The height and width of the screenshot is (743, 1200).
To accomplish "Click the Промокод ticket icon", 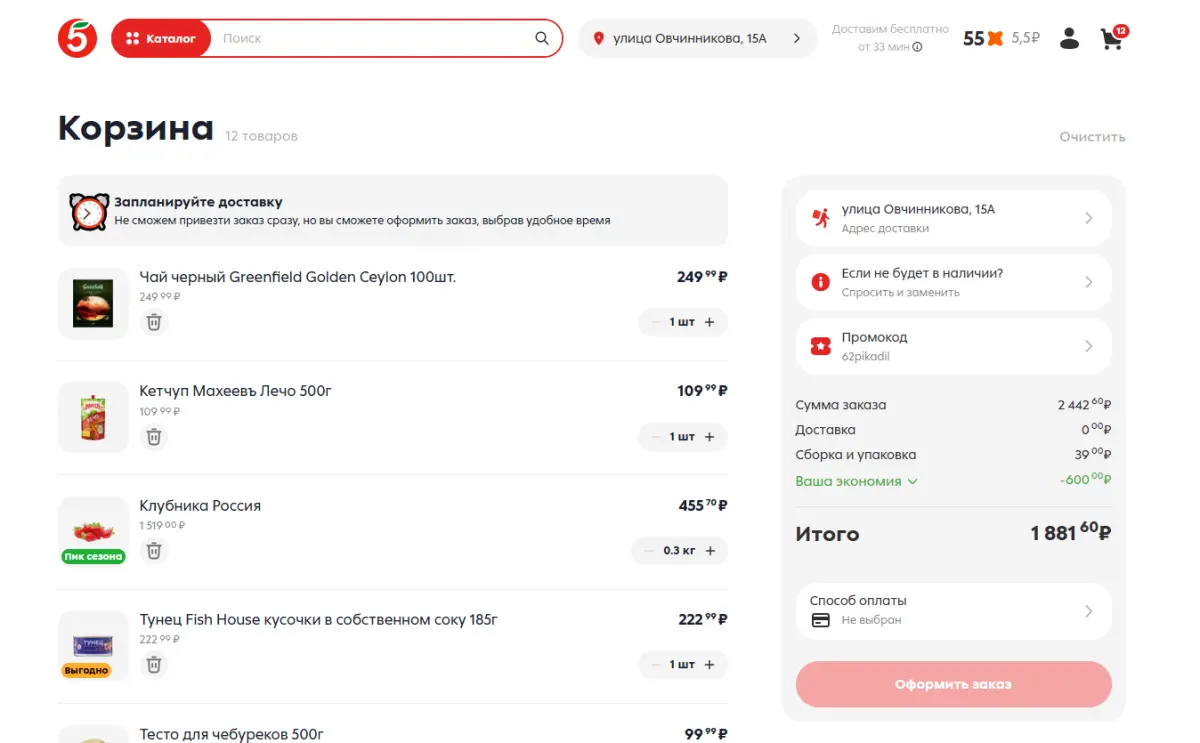I will 821,346.
